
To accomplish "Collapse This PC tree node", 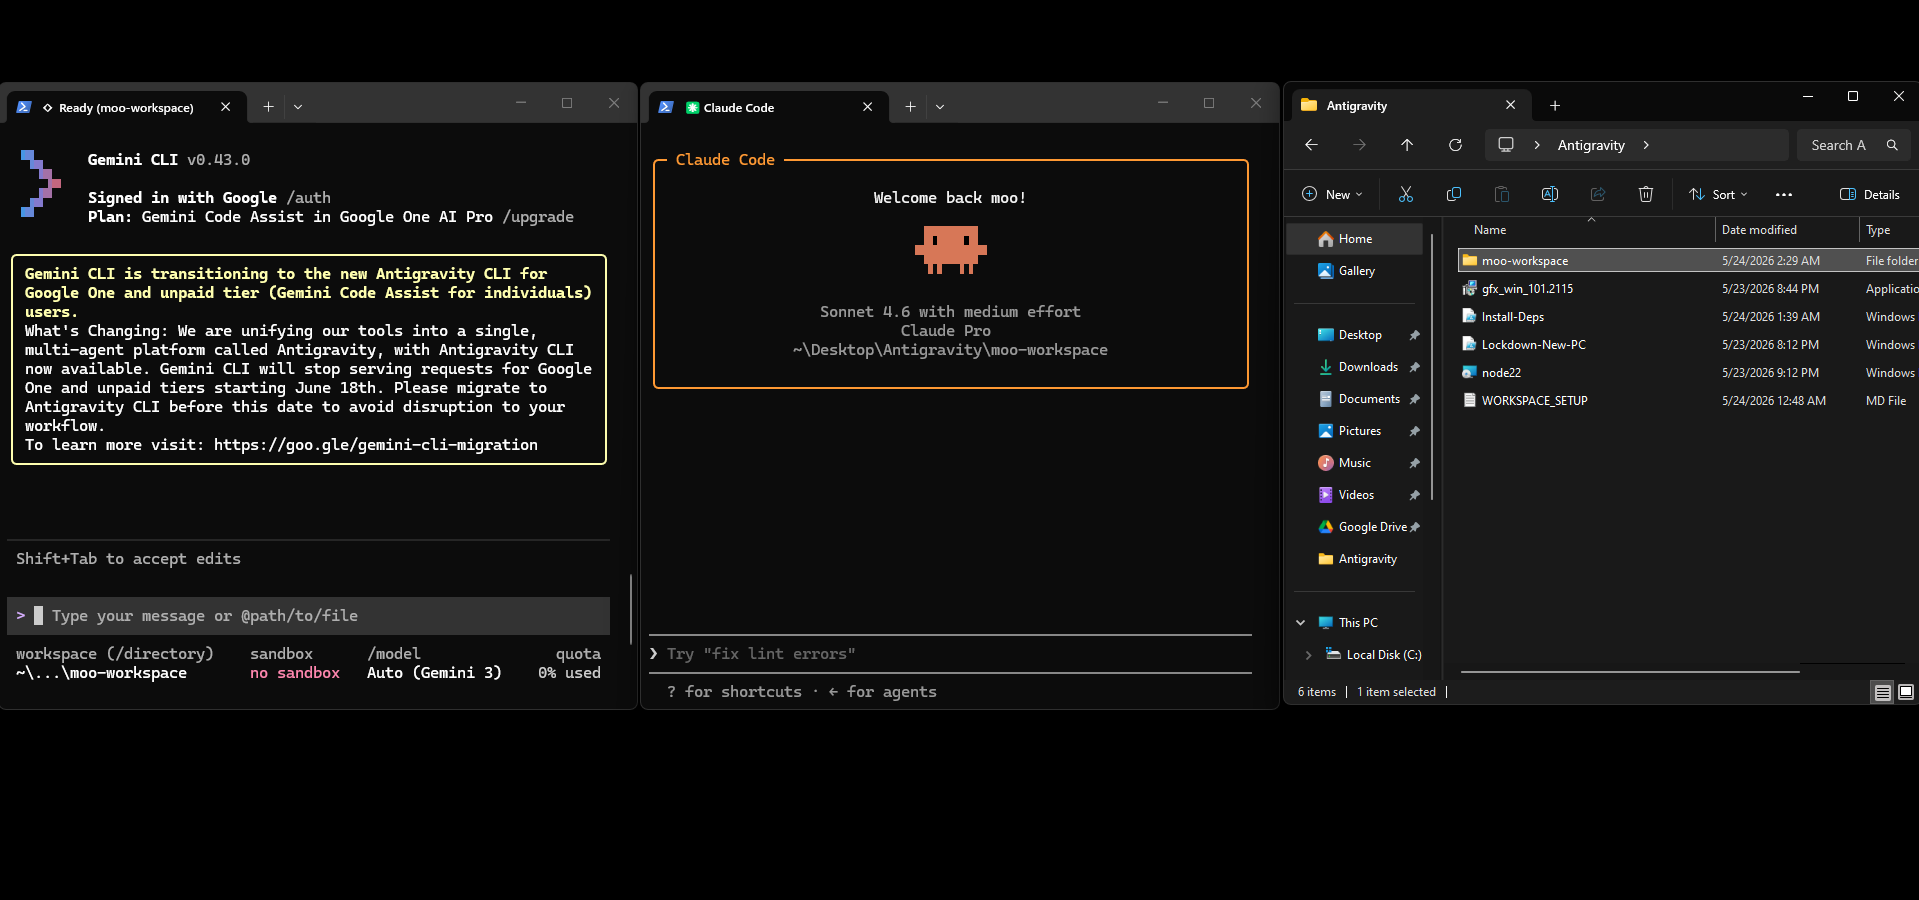I will 1301,623.
